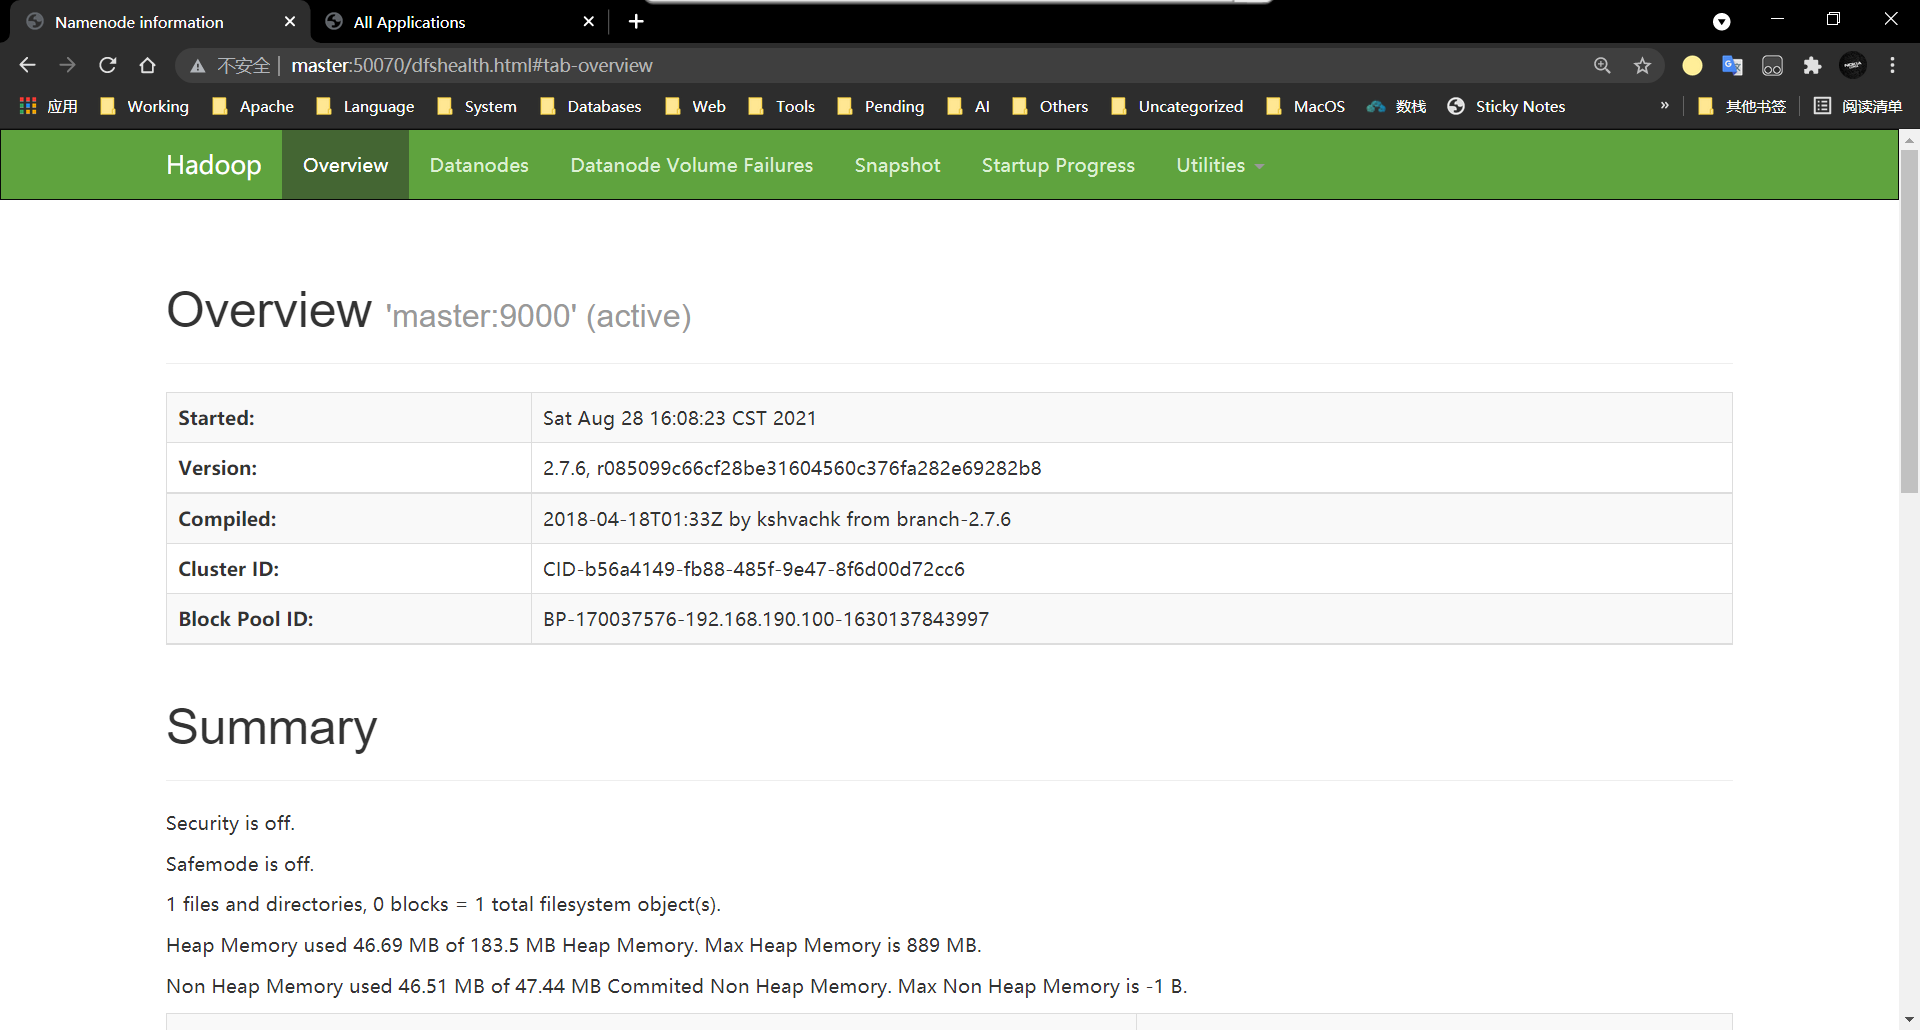The width and height of the screenshot is (1920, 1030).
Task: Open the Language bookmark folder
Action: coord(365,106)
